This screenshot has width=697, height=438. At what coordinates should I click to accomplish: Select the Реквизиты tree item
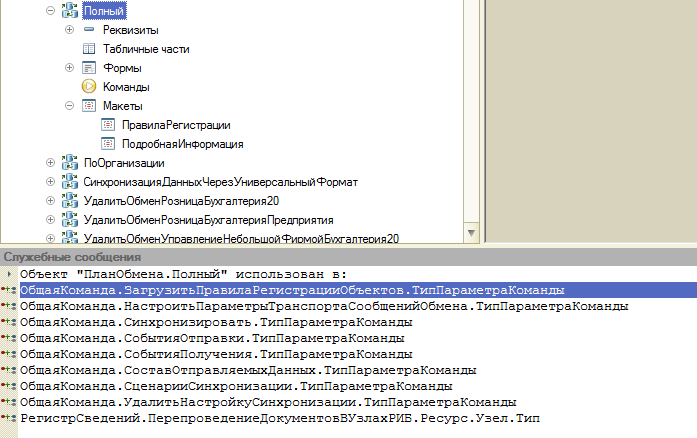click(131, 30)
